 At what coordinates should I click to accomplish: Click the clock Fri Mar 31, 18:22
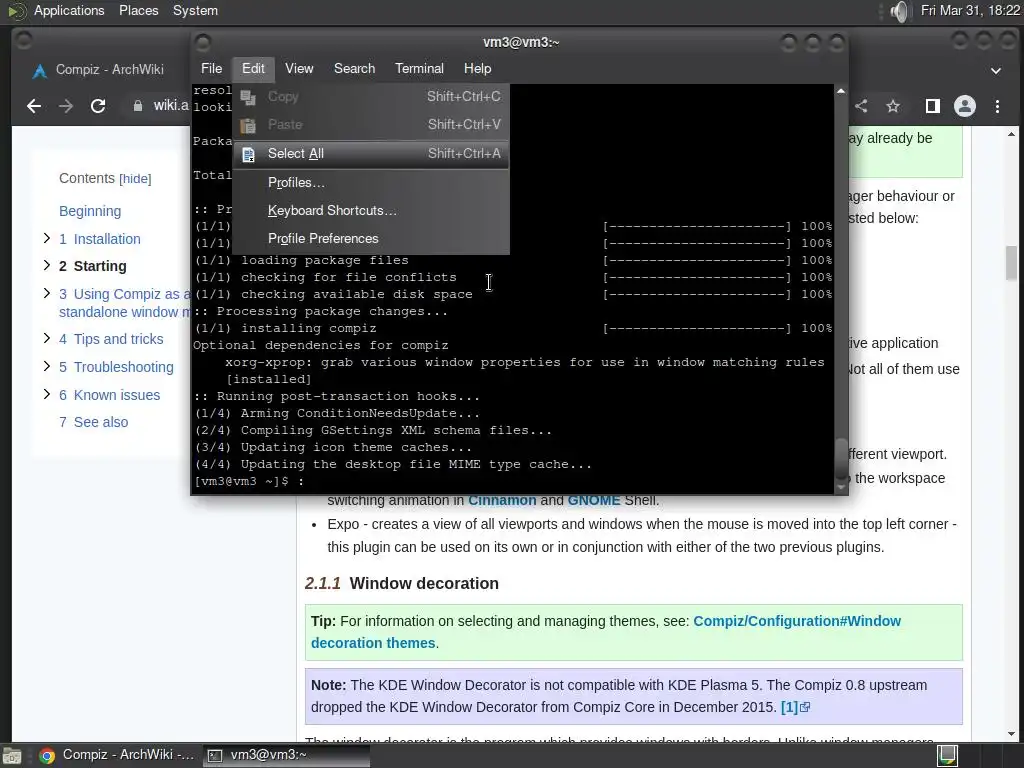(970, 10)
